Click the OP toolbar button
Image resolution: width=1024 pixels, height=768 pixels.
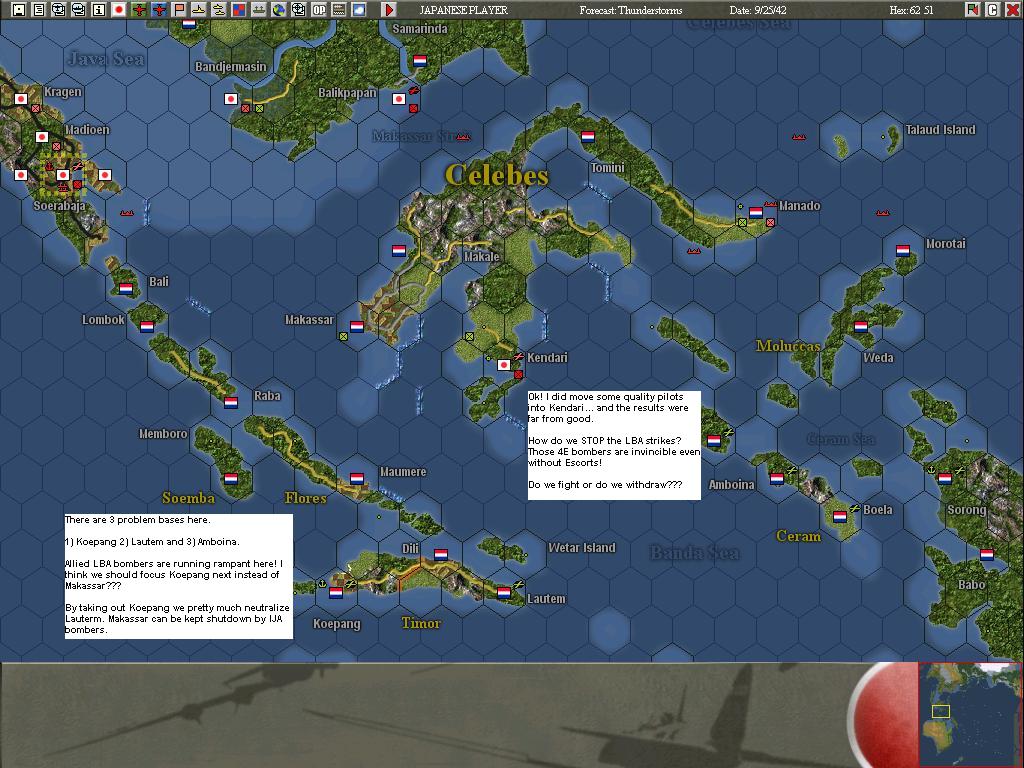pyautogui.click(x=319, y=9)
